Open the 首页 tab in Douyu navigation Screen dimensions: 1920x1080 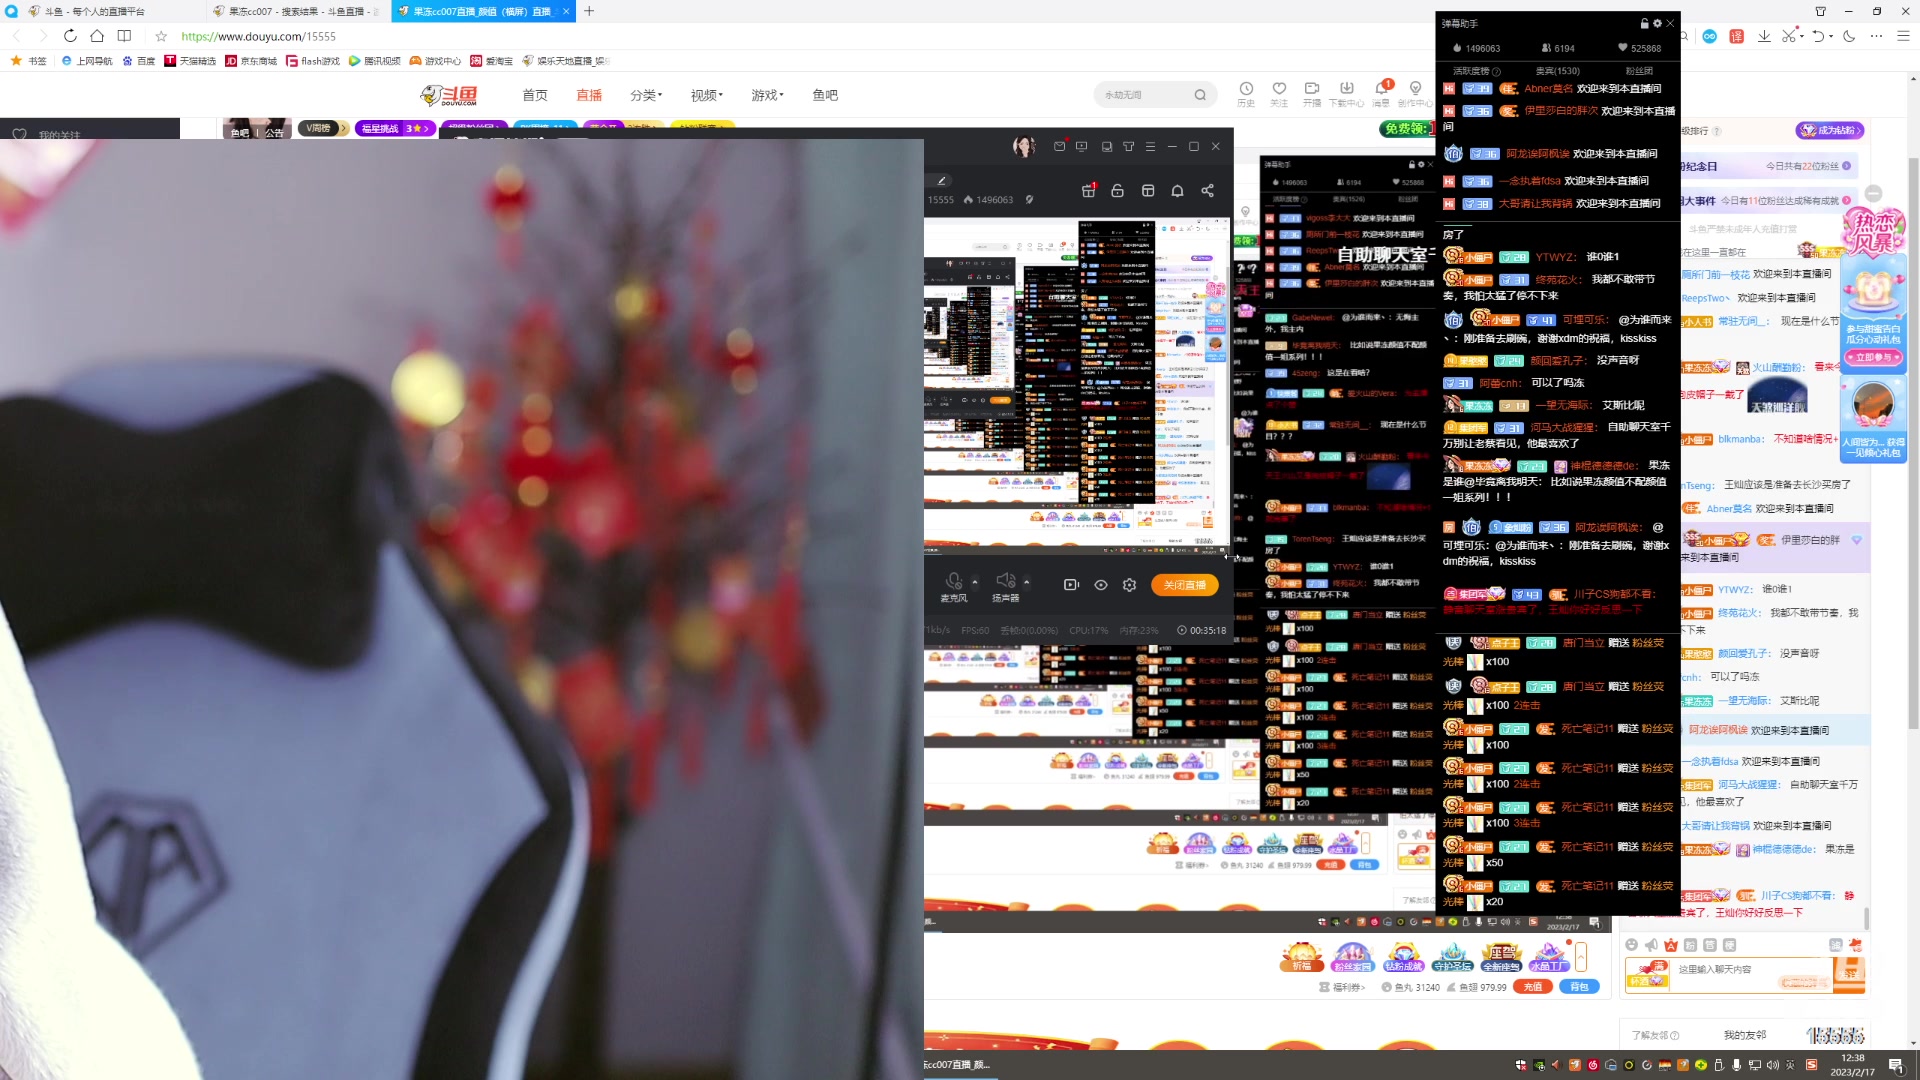tap(534, 95)
